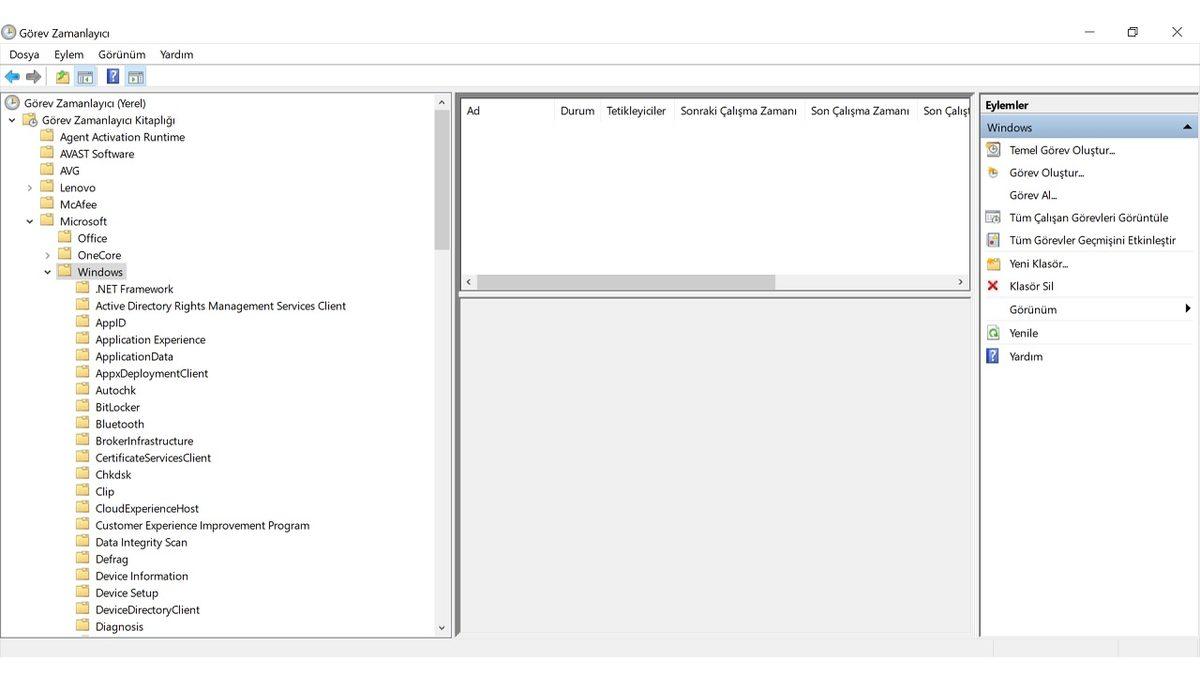Click Tüm Çalışan Görevleri Görüntüle link
Image resolution: width=1200 pixels, height=675 pixels.
[x=1088, y=217]
